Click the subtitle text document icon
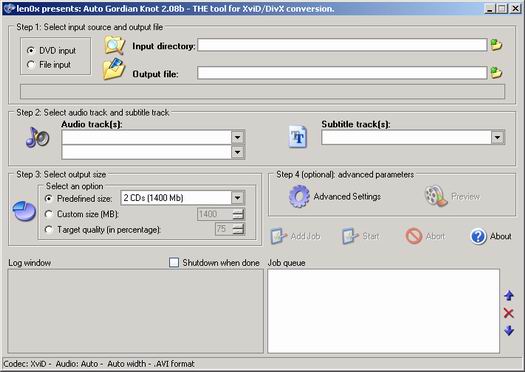This screenshot has height=372, width=525. [298, 137]
